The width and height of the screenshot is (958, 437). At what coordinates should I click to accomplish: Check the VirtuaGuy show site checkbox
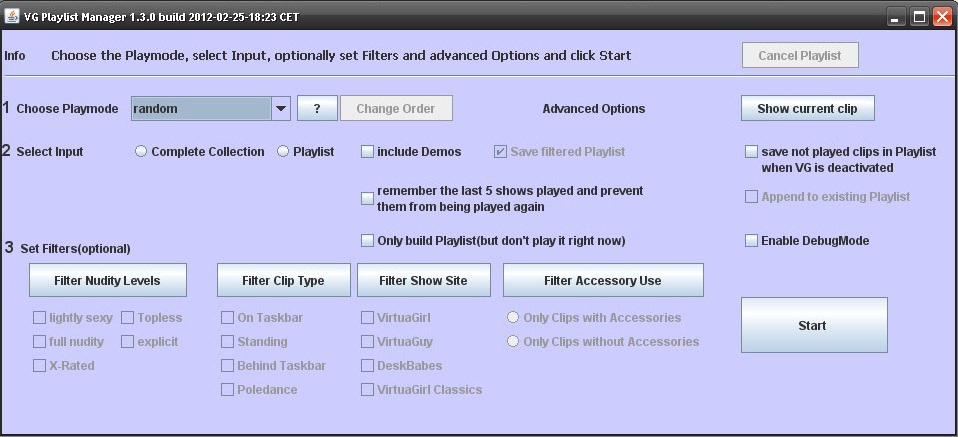click(367, 342)
